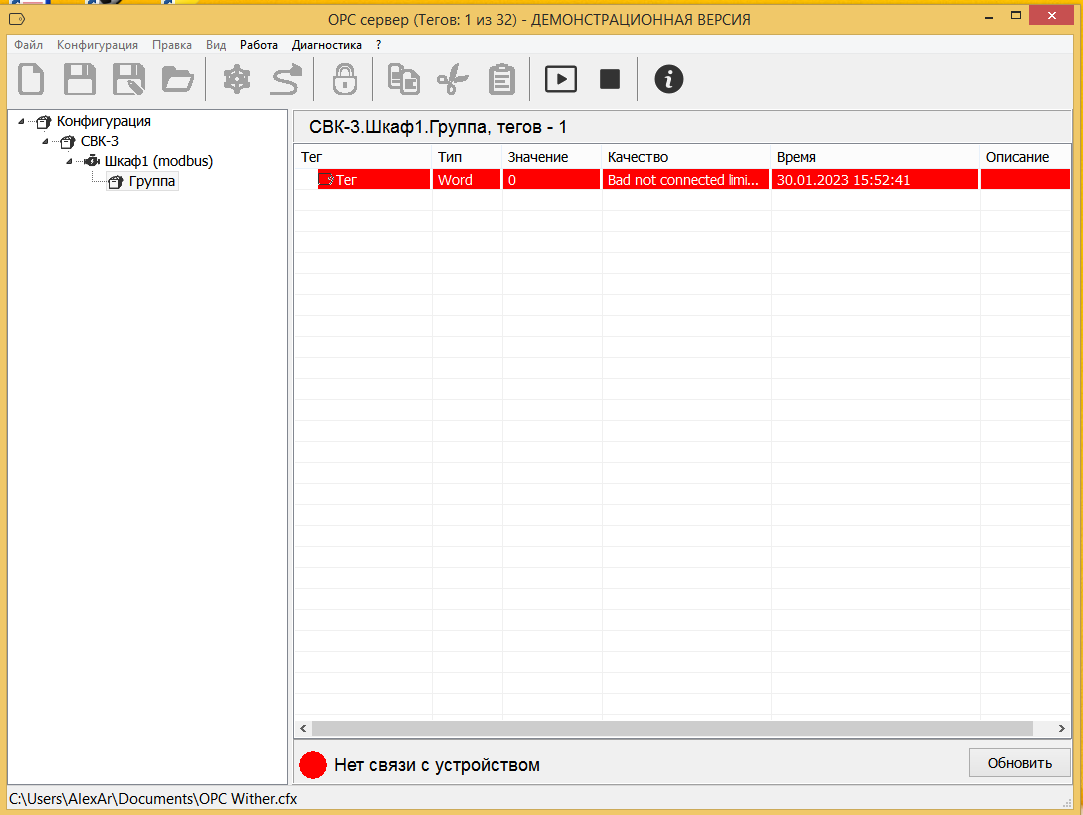Viewport: 1083px width, 815px height.
Task: Open the Диагностика menu
Action: coord(327,45)
